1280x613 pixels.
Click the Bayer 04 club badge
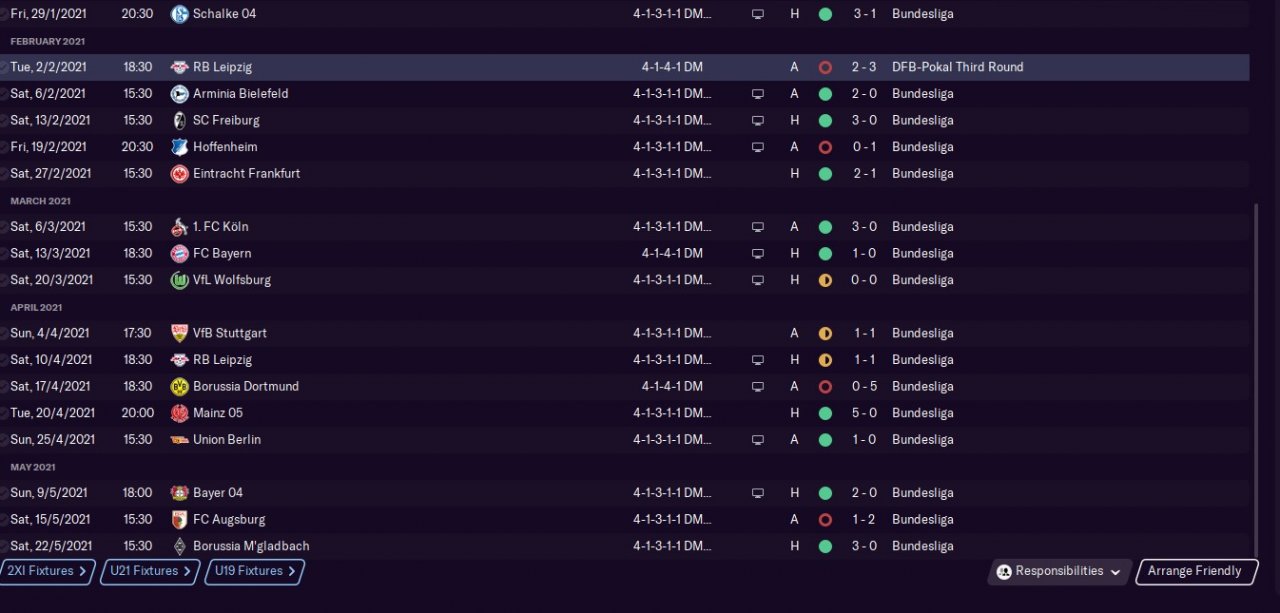[180, 493]
